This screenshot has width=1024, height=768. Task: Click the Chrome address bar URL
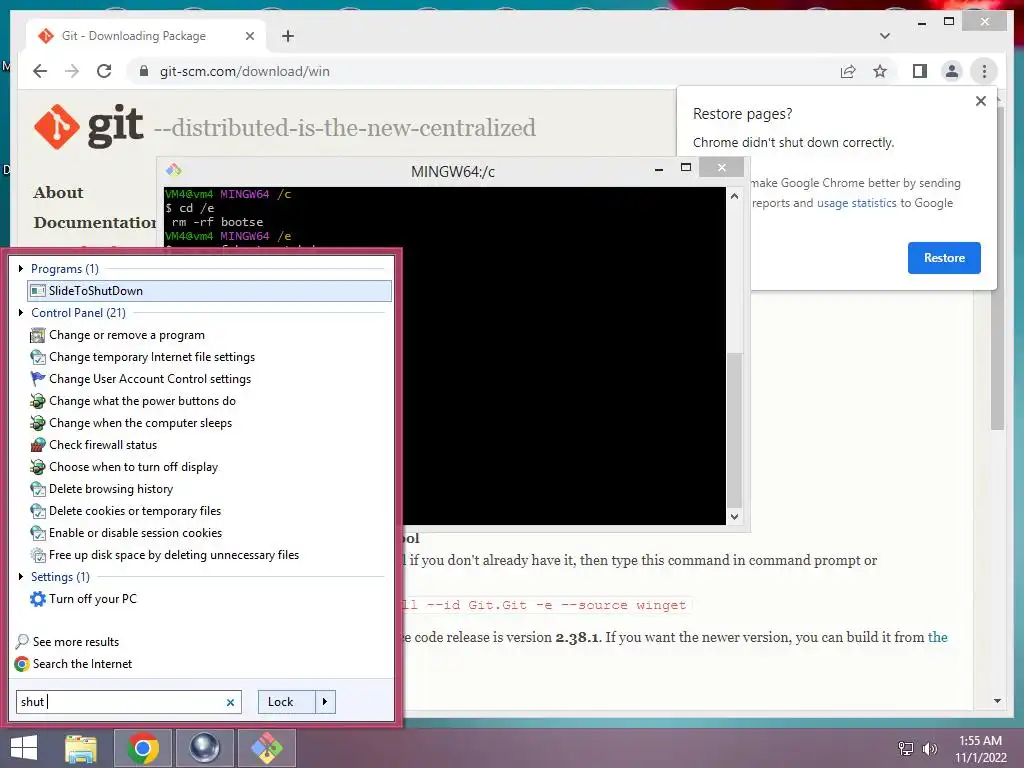click(x=244, y=71)
